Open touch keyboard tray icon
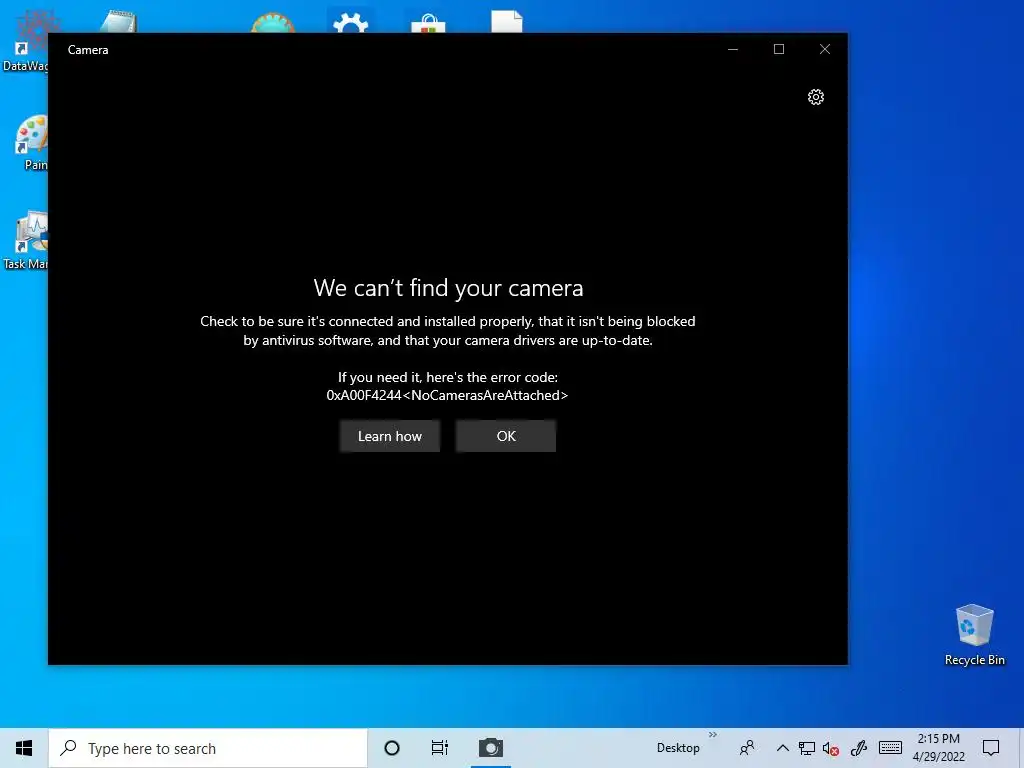This screenshot has height=768, width=1024. pos(890,748)
